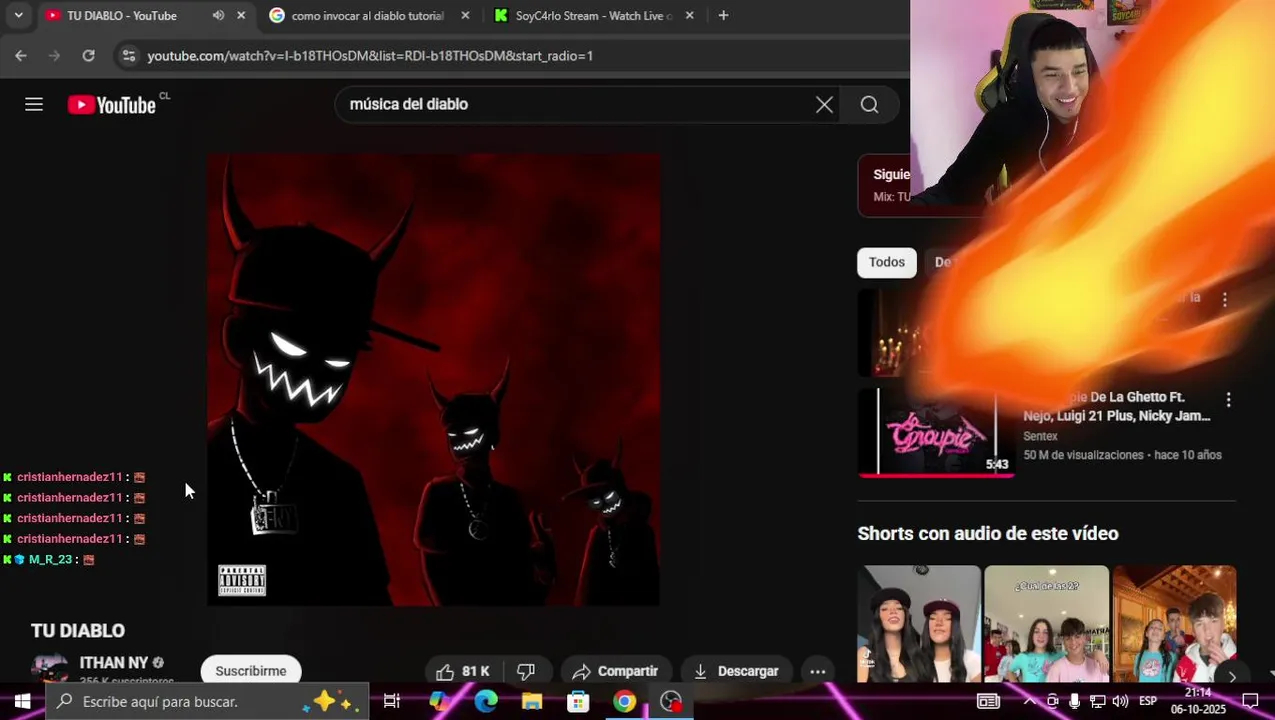Expand hidden system tray icons
Screen dimensions: 1275x720
(1029, 701)
